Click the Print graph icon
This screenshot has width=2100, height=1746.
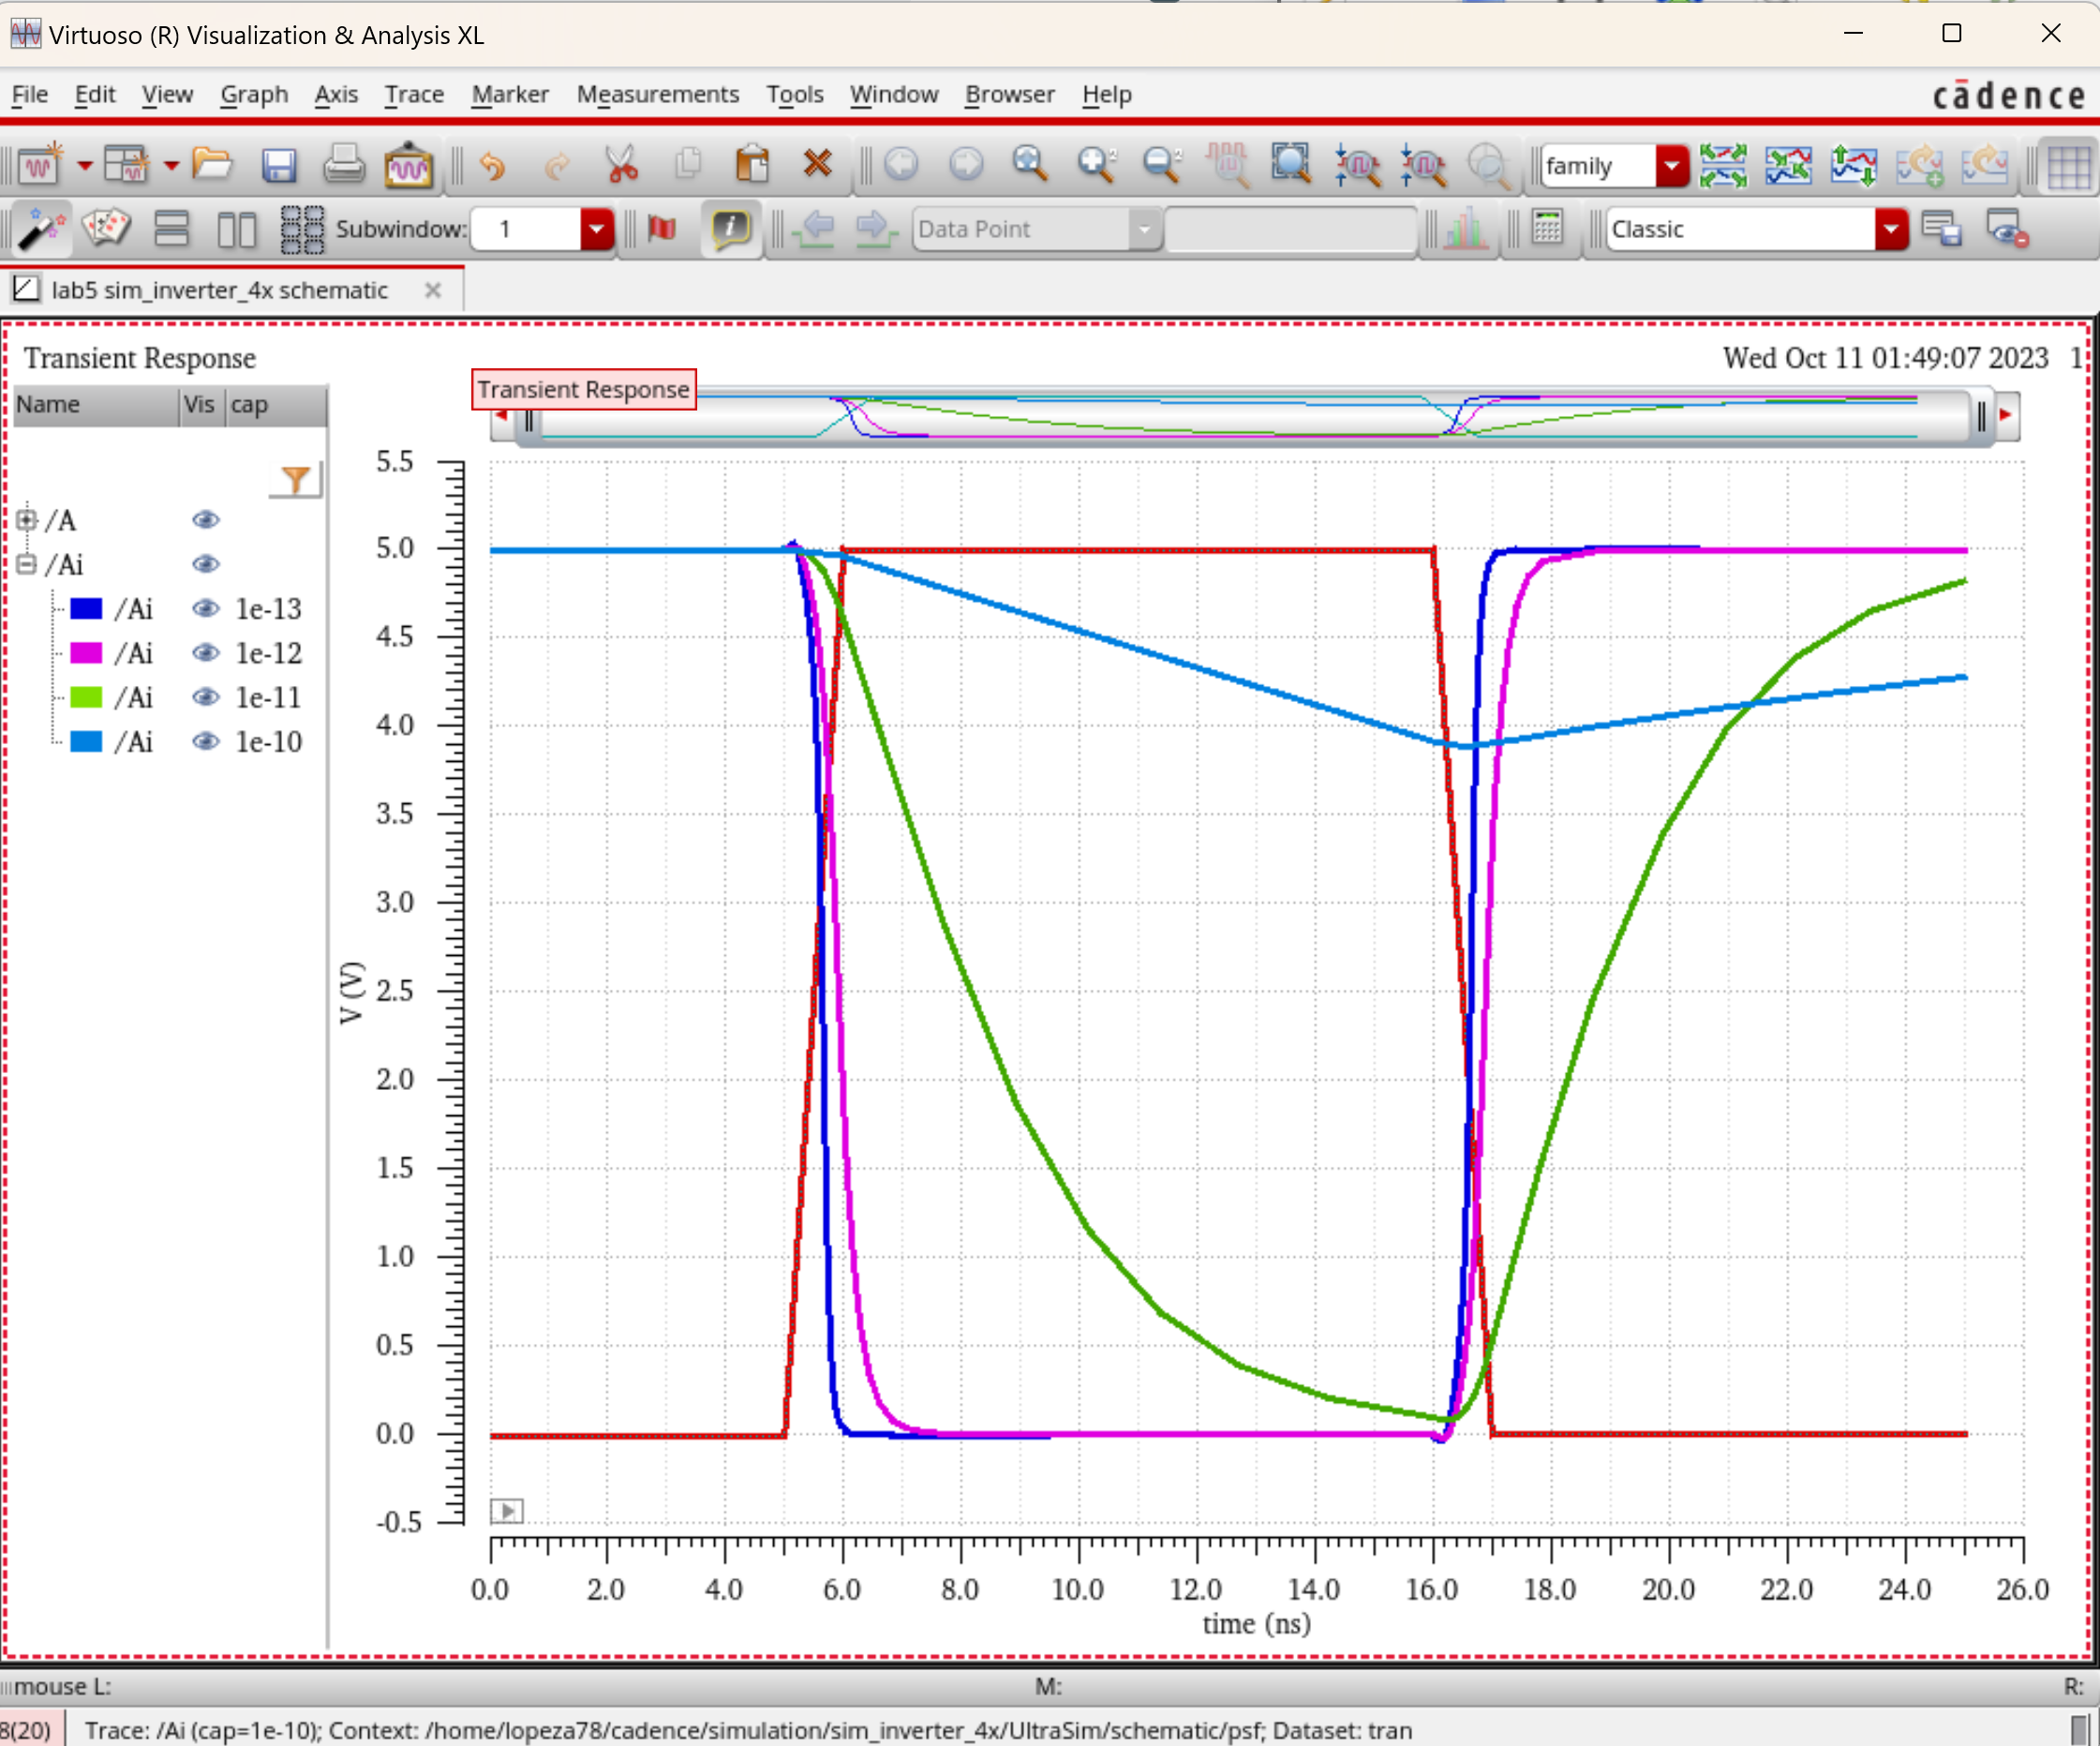click(343, 165)
